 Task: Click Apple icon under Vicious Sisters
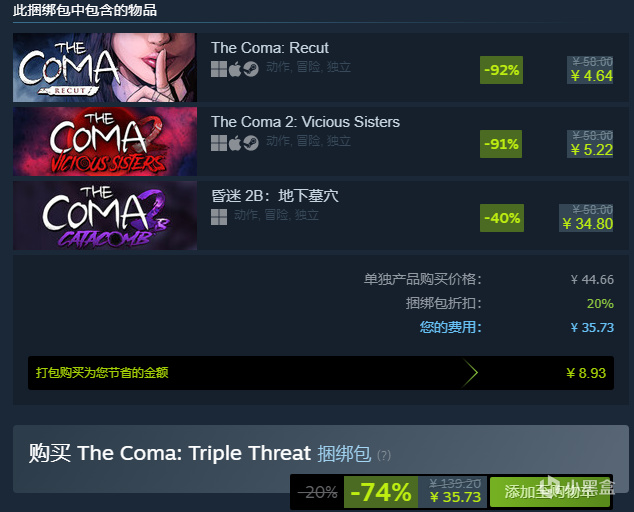(x=235, y=143)
